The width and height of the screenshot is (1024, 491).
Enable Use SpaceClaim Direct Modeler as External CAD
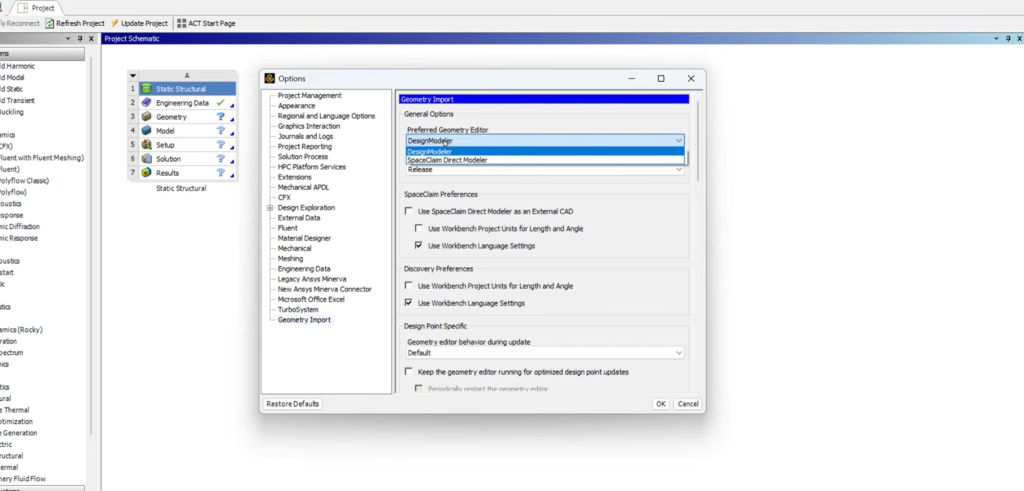409,211
